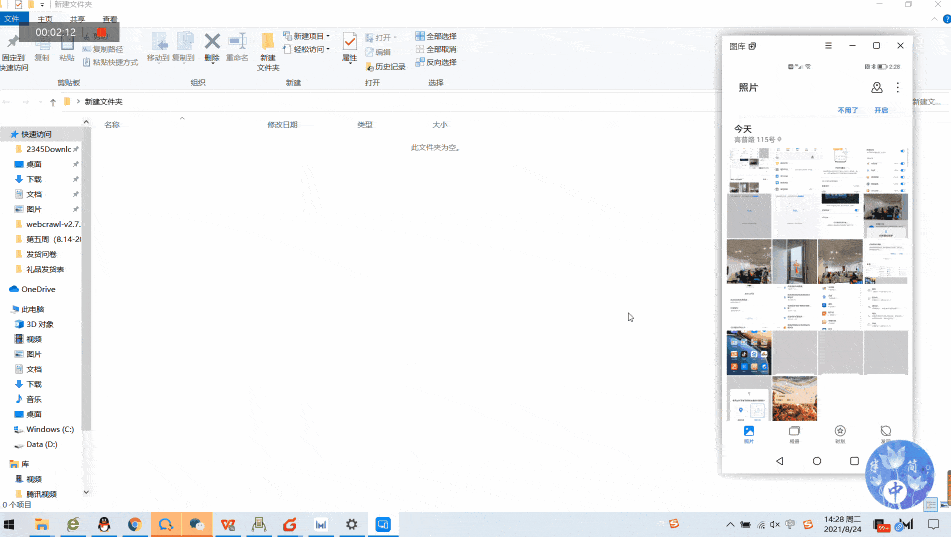The image size is (951, 537).
Task: Create a new folder via 新建文件夹 icon
Action: point(267,42)
